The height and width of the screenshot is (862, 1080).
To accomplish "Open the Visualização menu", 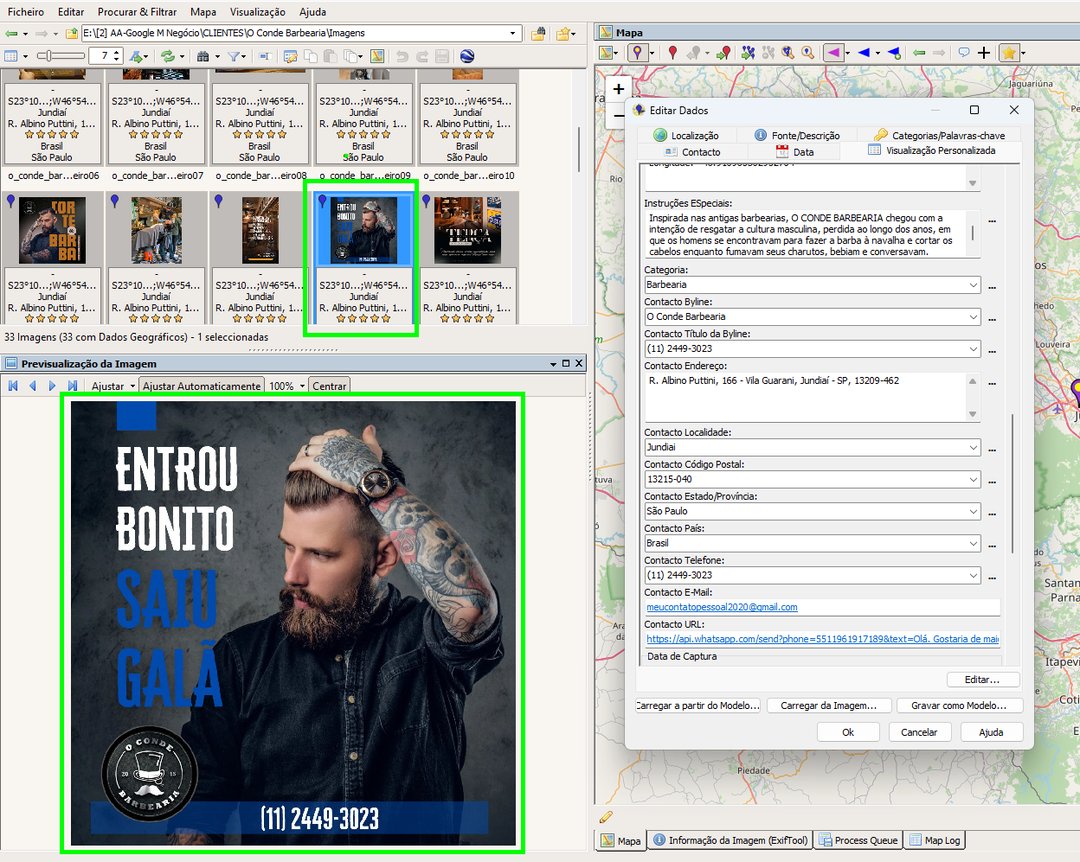I will 257,12.
